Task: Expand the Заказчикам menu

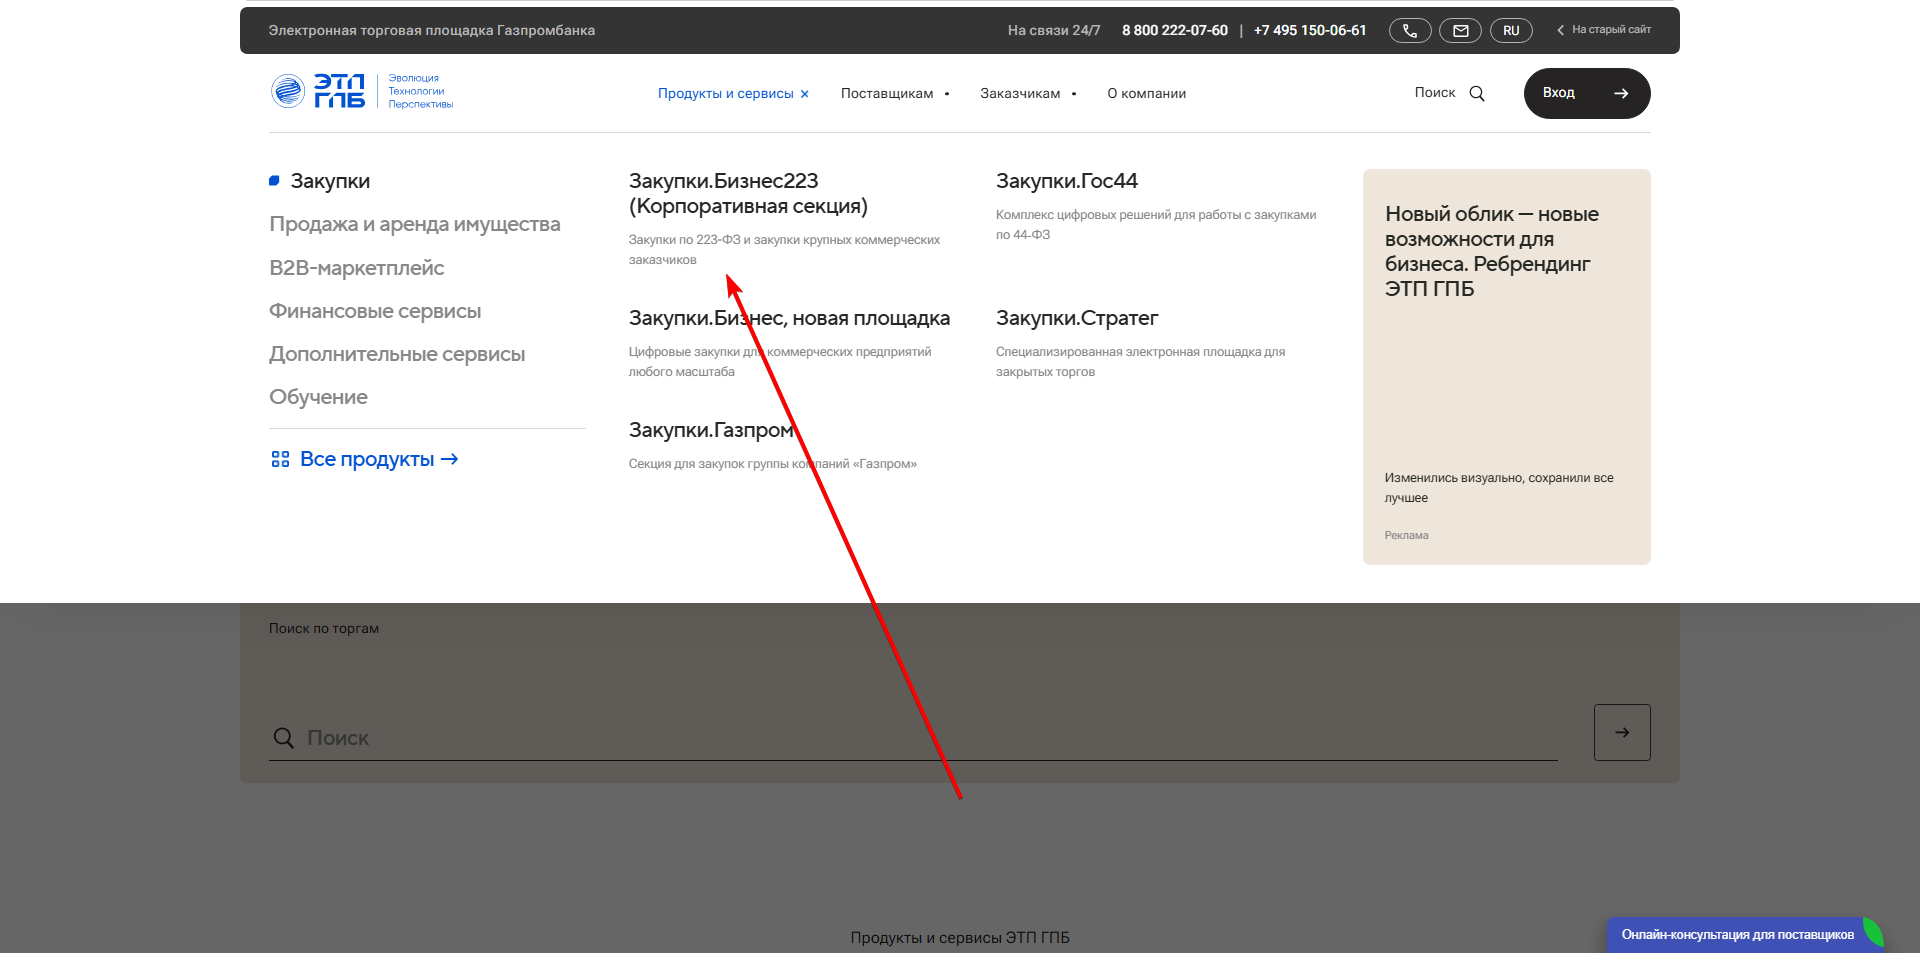Action: (1028, 93)
